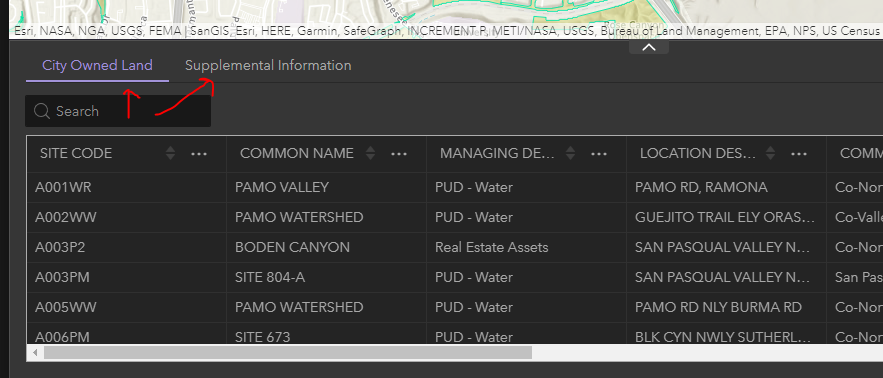883x378 pixels.
Task: Select the A003P2 site code cell
Action: [x=127, y=247]
